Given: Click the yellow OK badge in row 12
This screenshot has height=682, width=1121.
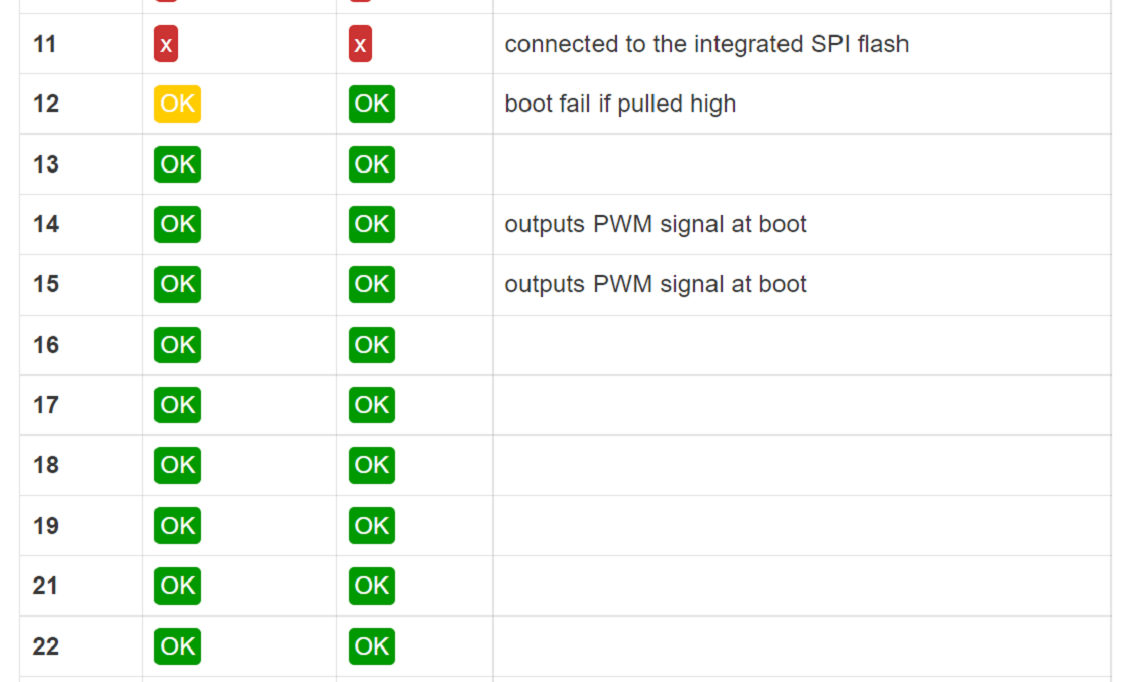Looking at the screenshot, I should pyautogui.click(x=177, y=104).
